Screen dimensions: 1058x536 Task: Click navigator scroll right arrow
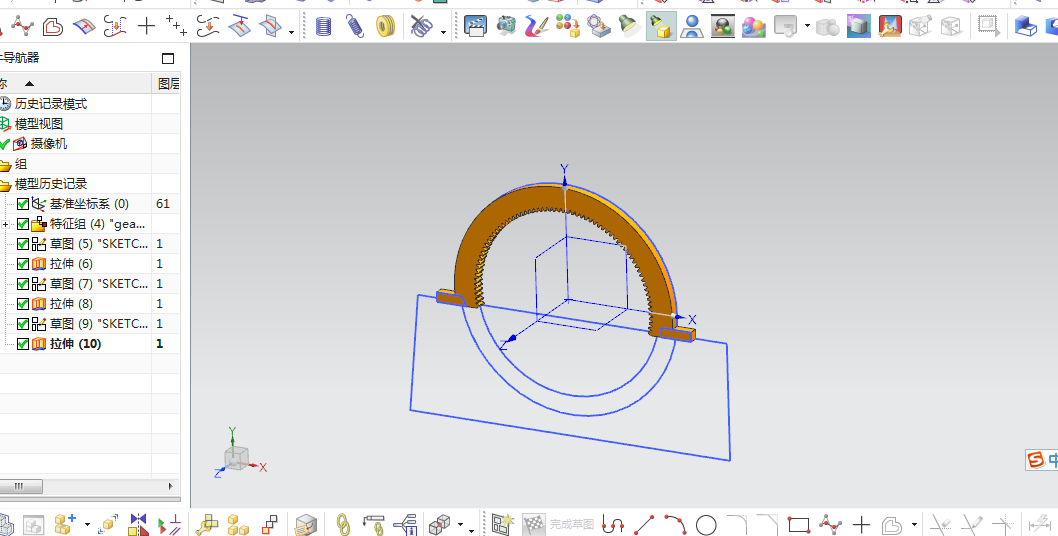coord(170,486)
